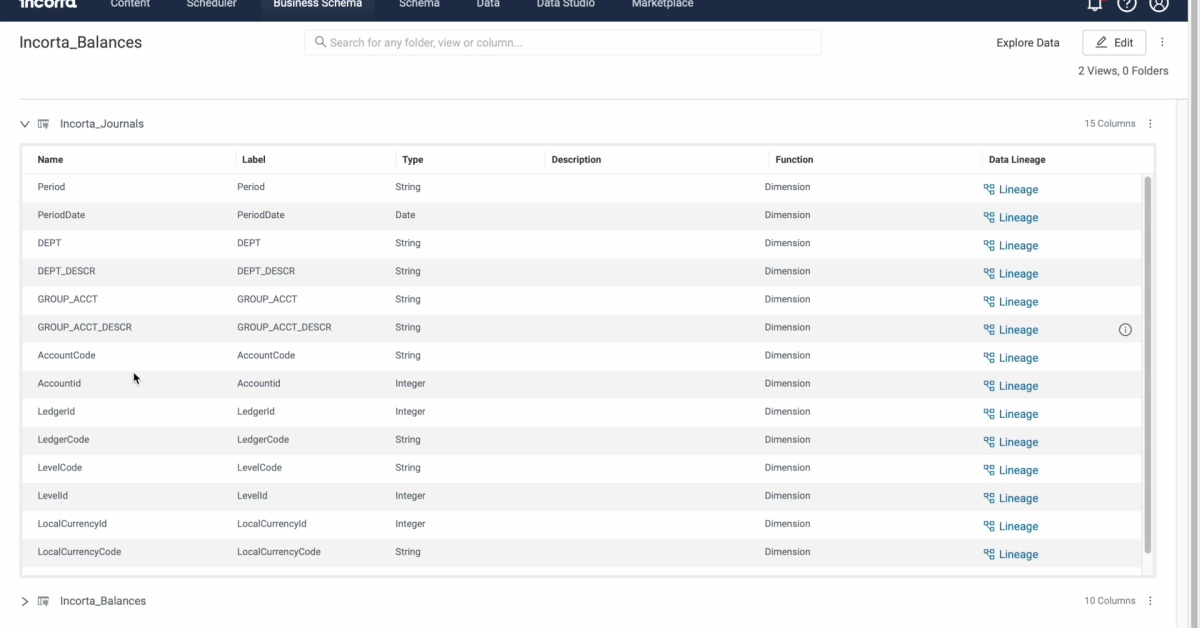Open Lineage for the LedgerId row
The height and width of the screenshot is (628, 1200).
click(x=1011, y=413)
